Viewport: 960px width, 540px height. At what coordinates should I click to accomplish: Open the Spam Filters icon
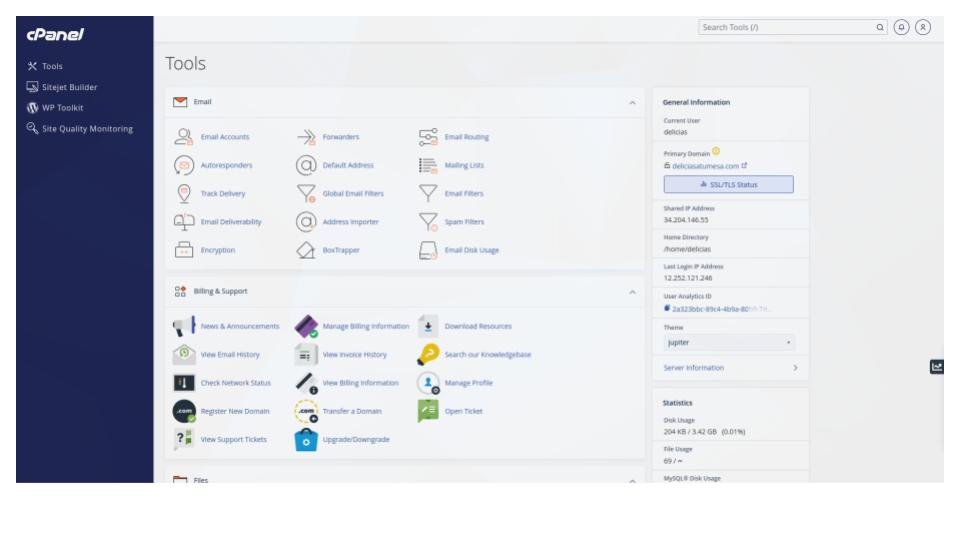428,222
